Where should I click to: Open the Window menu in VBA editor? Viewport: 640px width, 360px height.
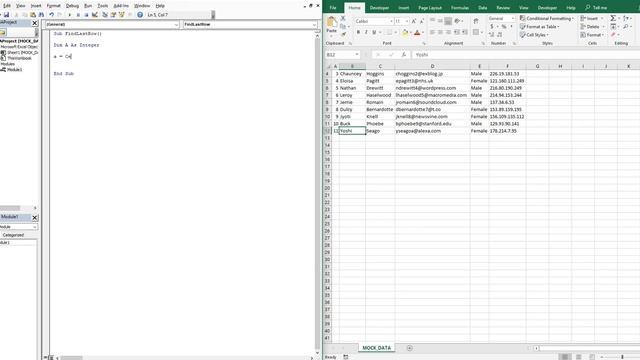(142, 6)
